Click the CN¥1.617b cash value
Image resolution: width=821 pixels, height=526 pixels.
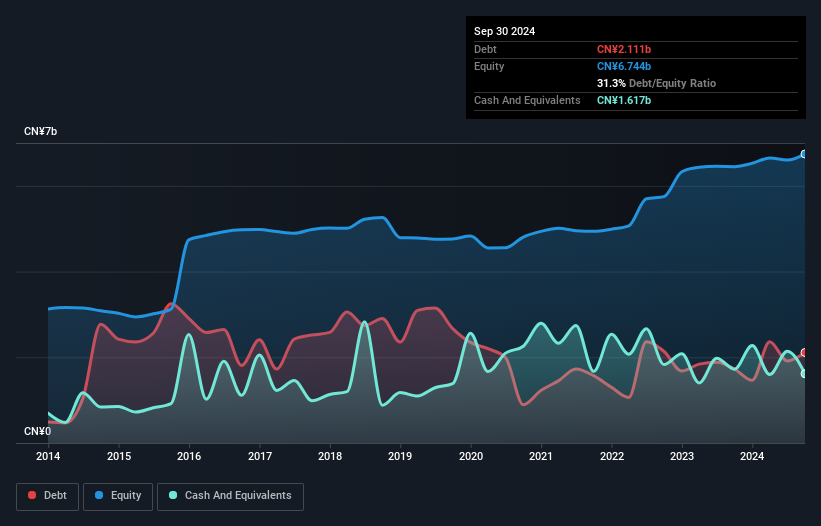624,100
